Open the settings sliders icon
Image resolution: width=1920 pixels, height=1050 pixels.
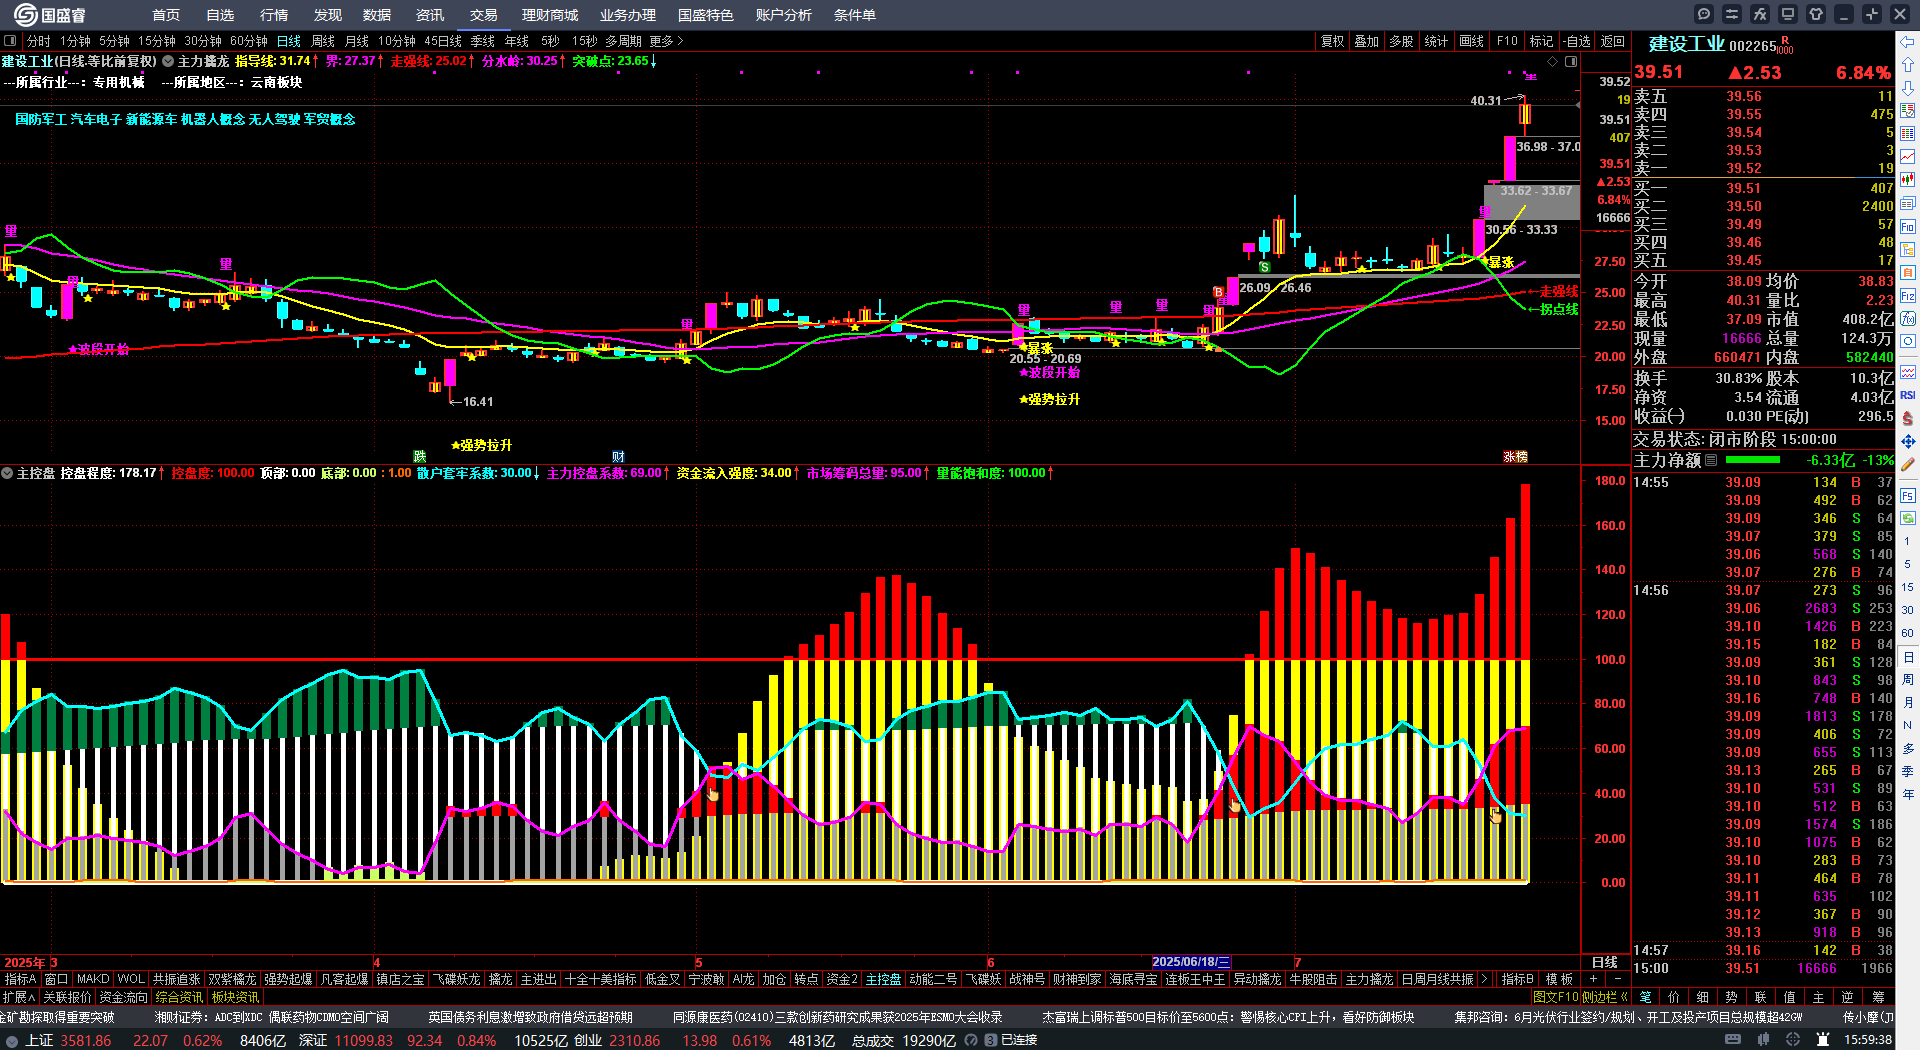pos(1732,14)
